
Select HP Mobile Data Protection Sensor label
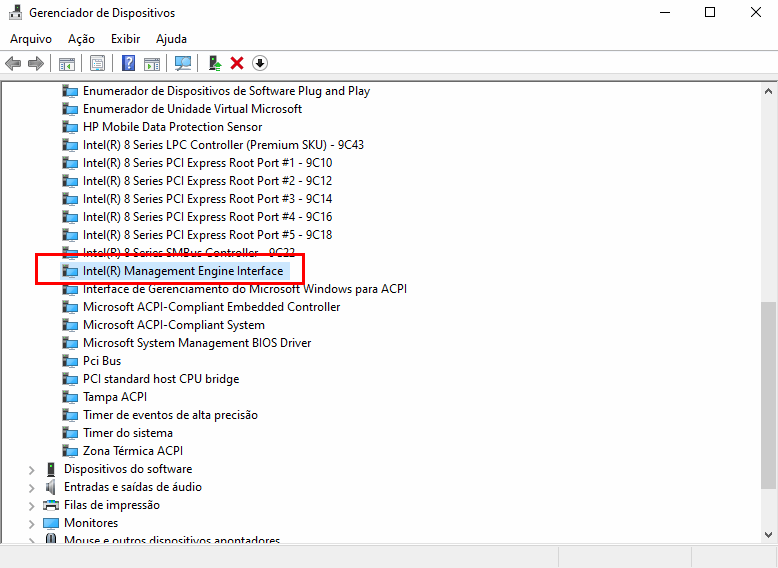click(x=172, y=127)
